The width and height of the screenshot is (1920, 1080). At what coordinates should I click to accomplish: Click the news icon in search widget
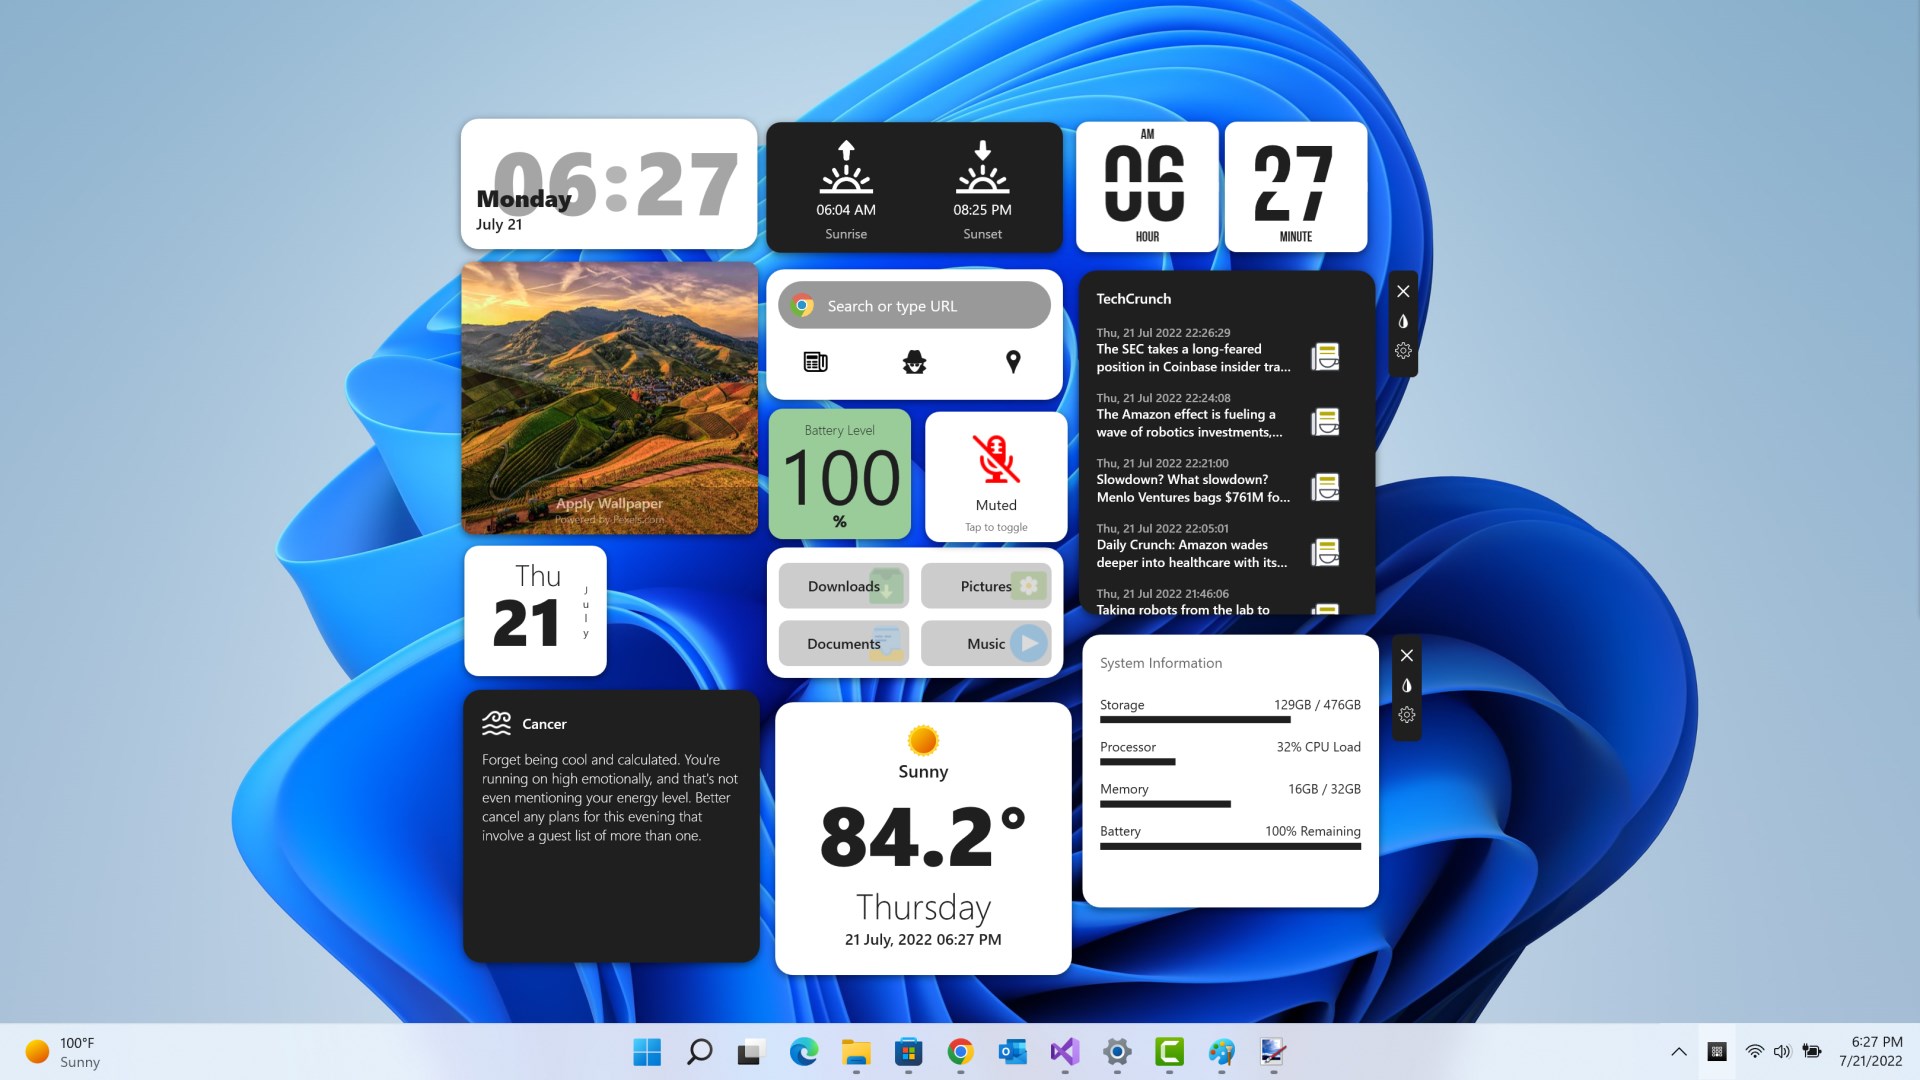pos(815,362)
